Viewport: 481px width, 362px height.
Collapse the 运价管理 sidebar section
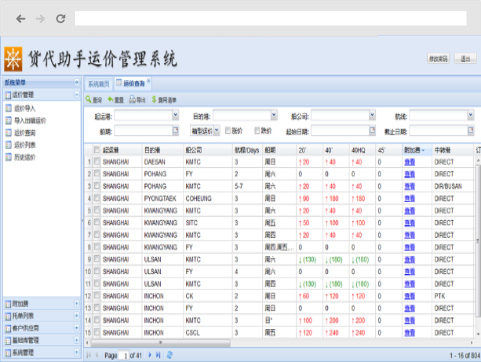(77, 95)
